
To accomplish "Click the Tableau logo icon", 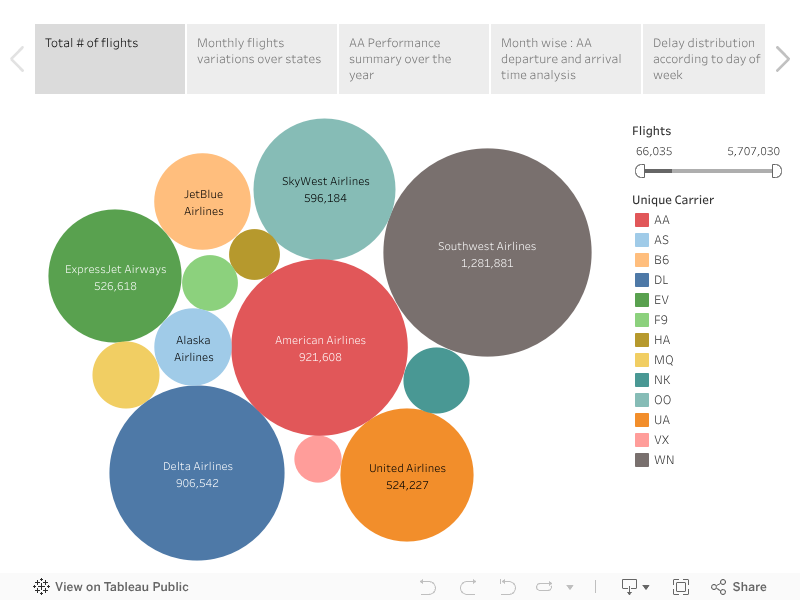I will 42,587.
